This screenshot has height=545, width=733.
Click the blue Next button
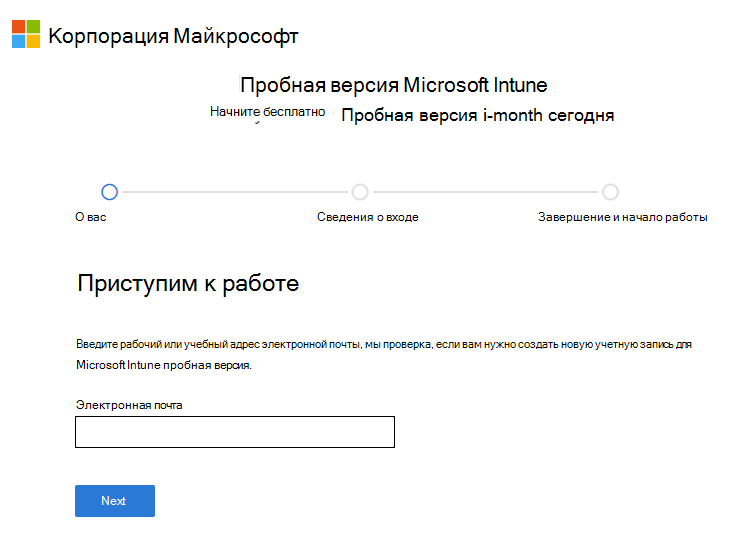115,501
